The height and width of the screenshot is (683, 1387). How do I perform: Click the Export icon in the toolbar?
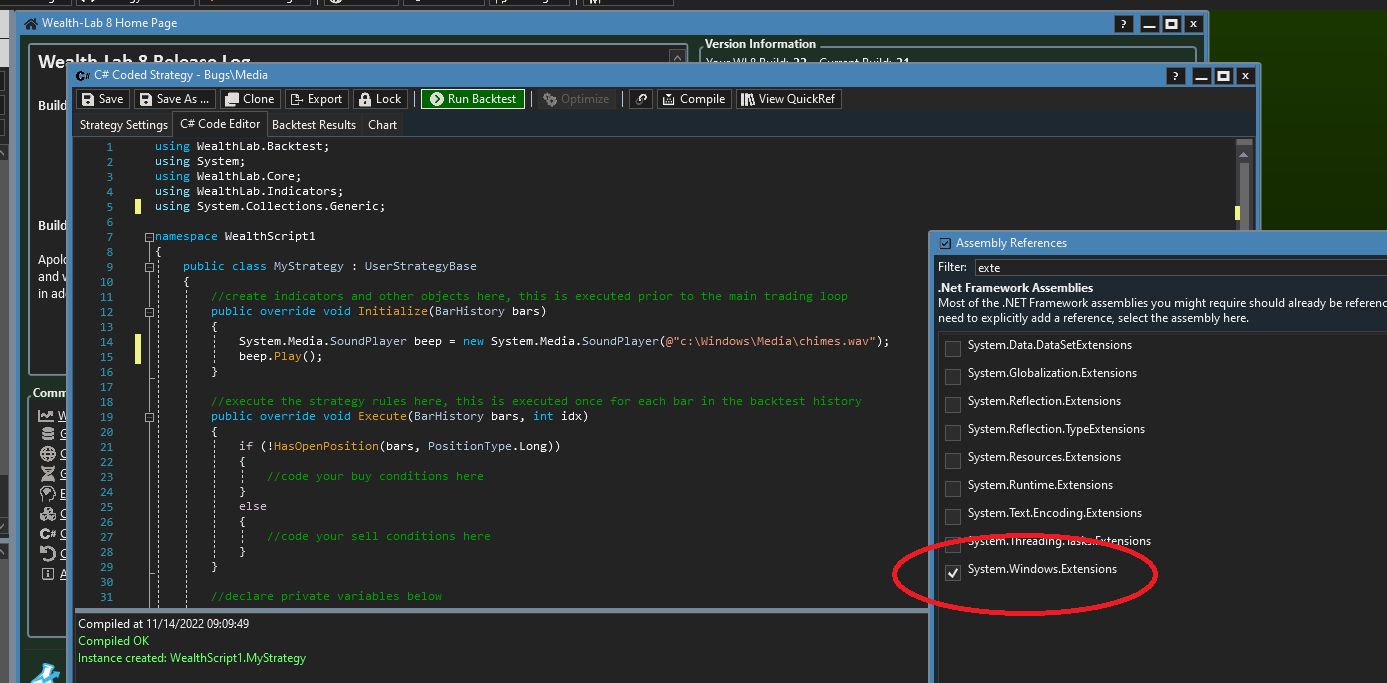tap(297, 99)
